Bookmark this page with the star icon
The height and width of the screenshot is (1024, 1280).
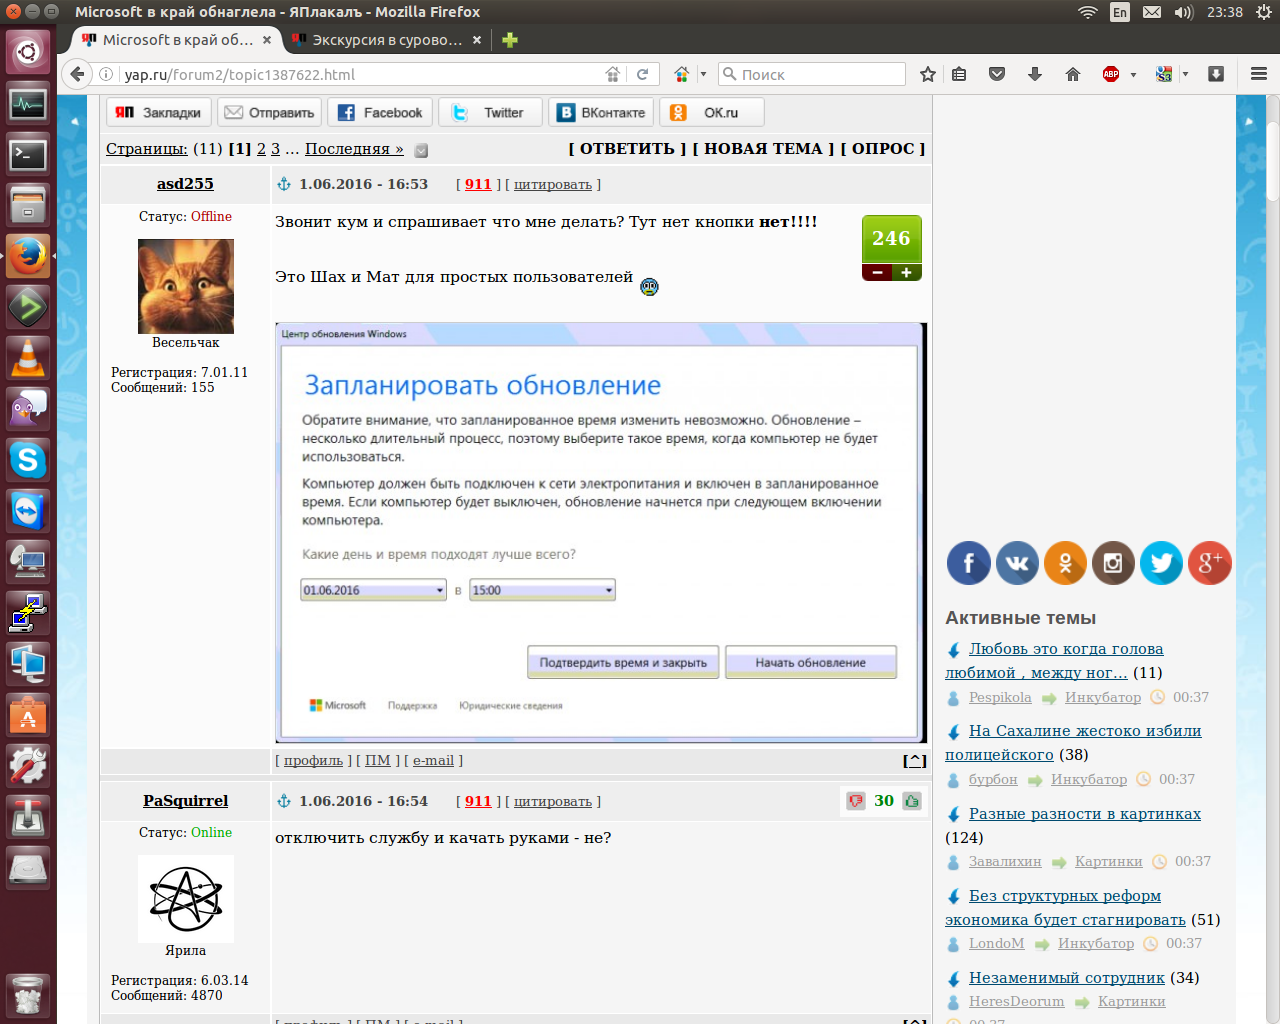[x=928, y=74]
